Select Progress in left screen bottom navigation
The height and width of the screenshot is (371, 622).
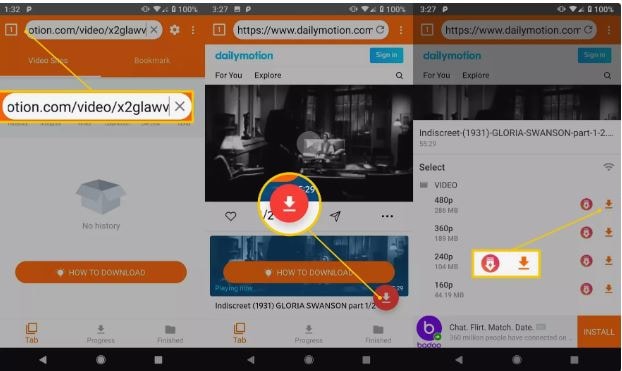tap(101, 334)
